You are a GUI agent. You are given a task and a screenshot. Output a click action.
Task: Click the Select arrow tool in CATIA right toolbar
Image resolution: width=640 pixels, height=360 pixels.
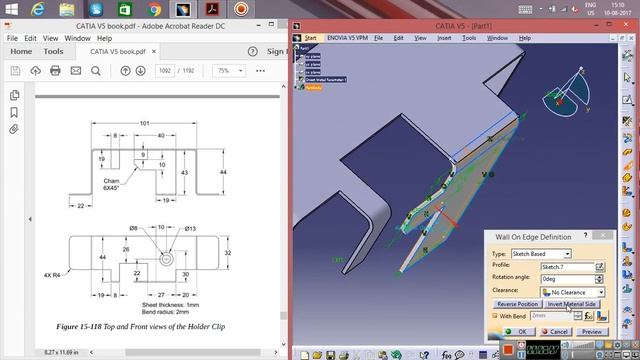point(627,77)
